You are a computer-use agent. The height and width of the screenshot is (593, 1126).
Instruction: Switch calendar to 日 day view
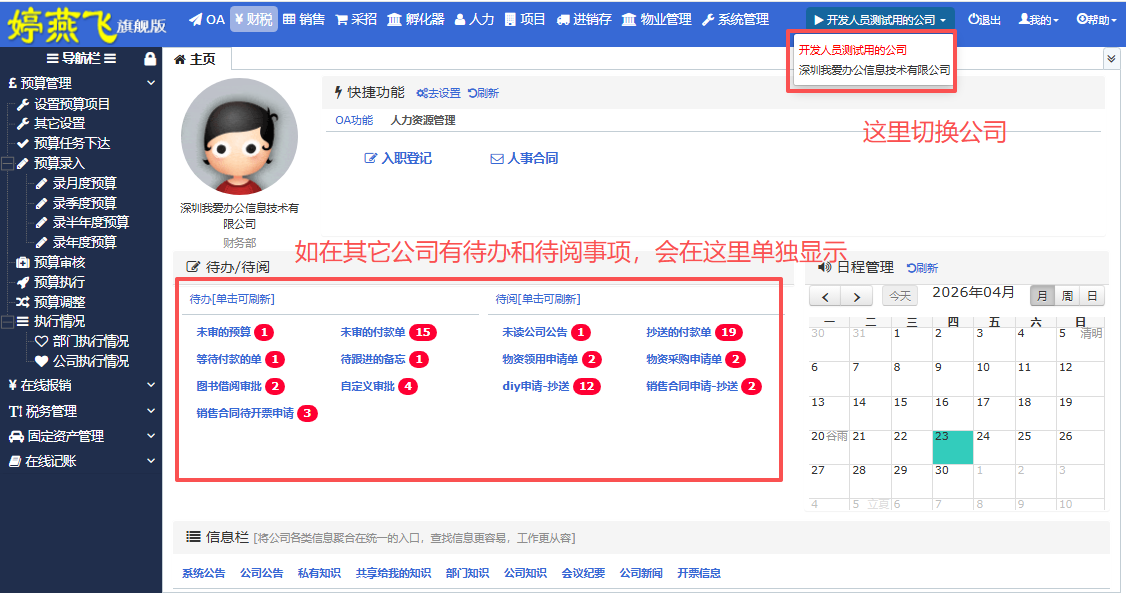pos(1092,297)
